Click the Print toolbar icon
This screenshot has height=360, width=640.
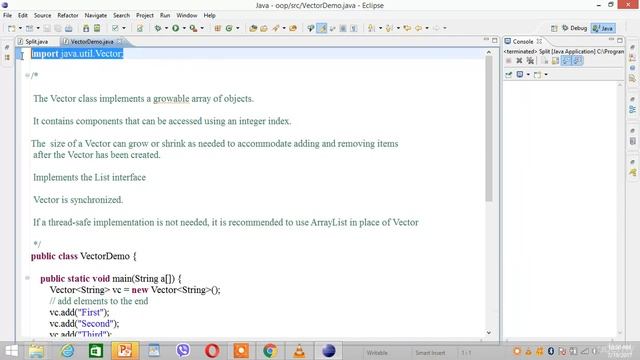click(69, 28)
